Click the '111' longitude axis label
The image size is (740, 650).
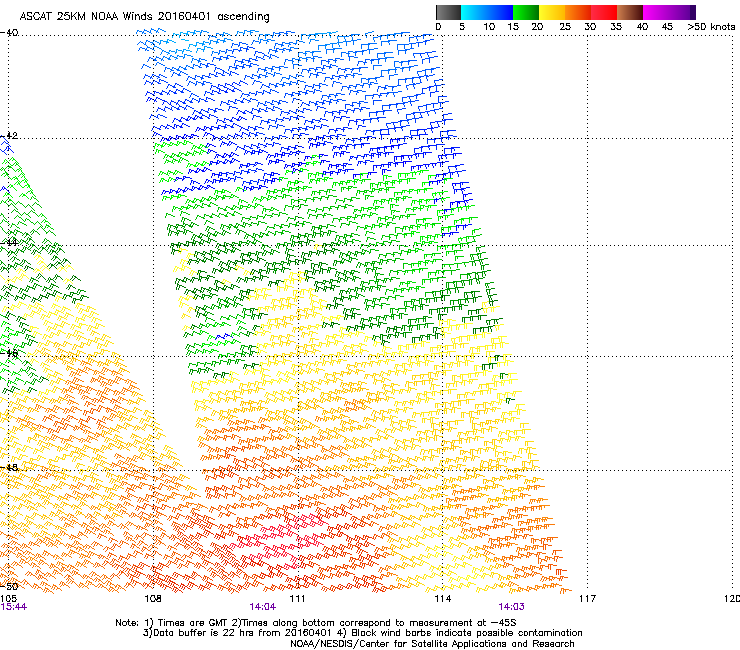click(x=297, y=599)
